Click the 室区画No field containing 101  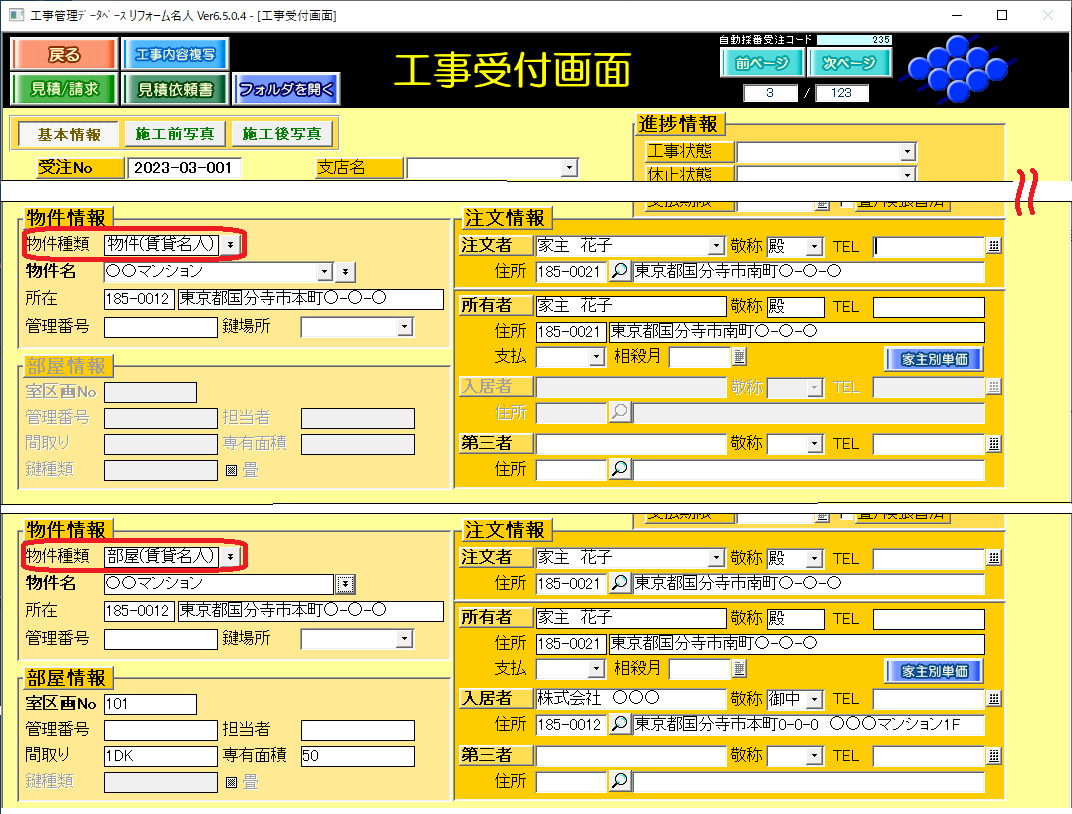tap(150, 704)
